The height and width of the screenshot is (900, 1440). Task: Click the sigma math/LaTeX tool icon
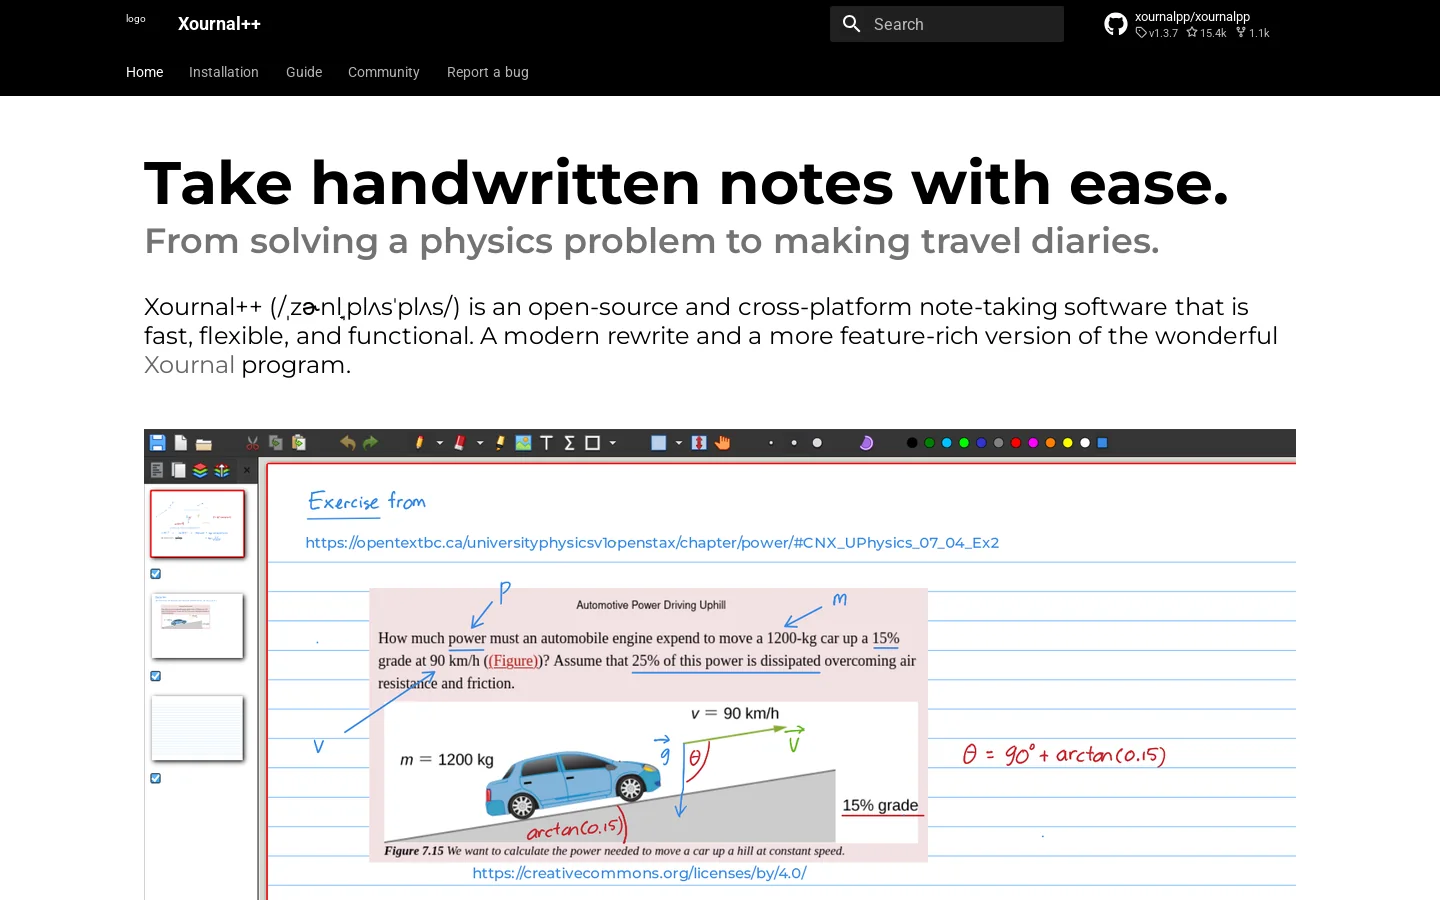coord(569,443)
